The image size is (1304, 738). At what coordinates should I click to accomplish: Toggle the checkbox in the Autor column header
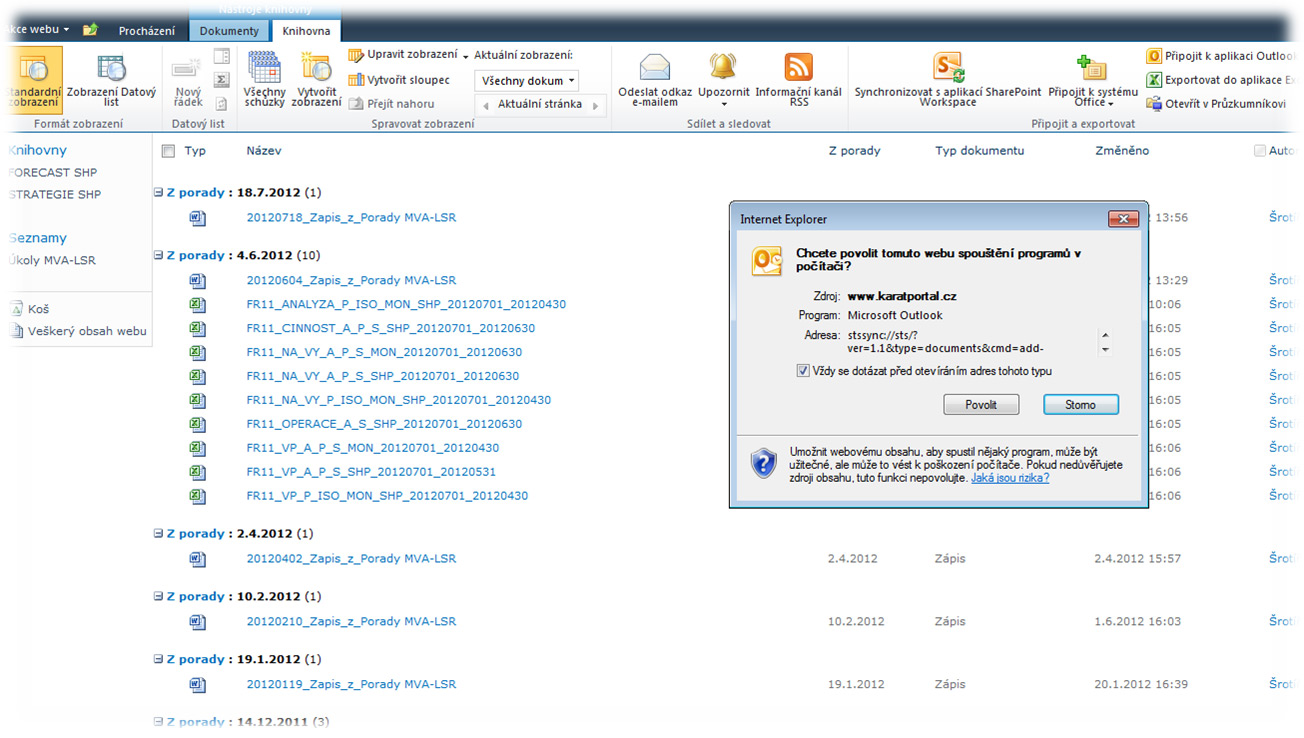[1259, 151]
